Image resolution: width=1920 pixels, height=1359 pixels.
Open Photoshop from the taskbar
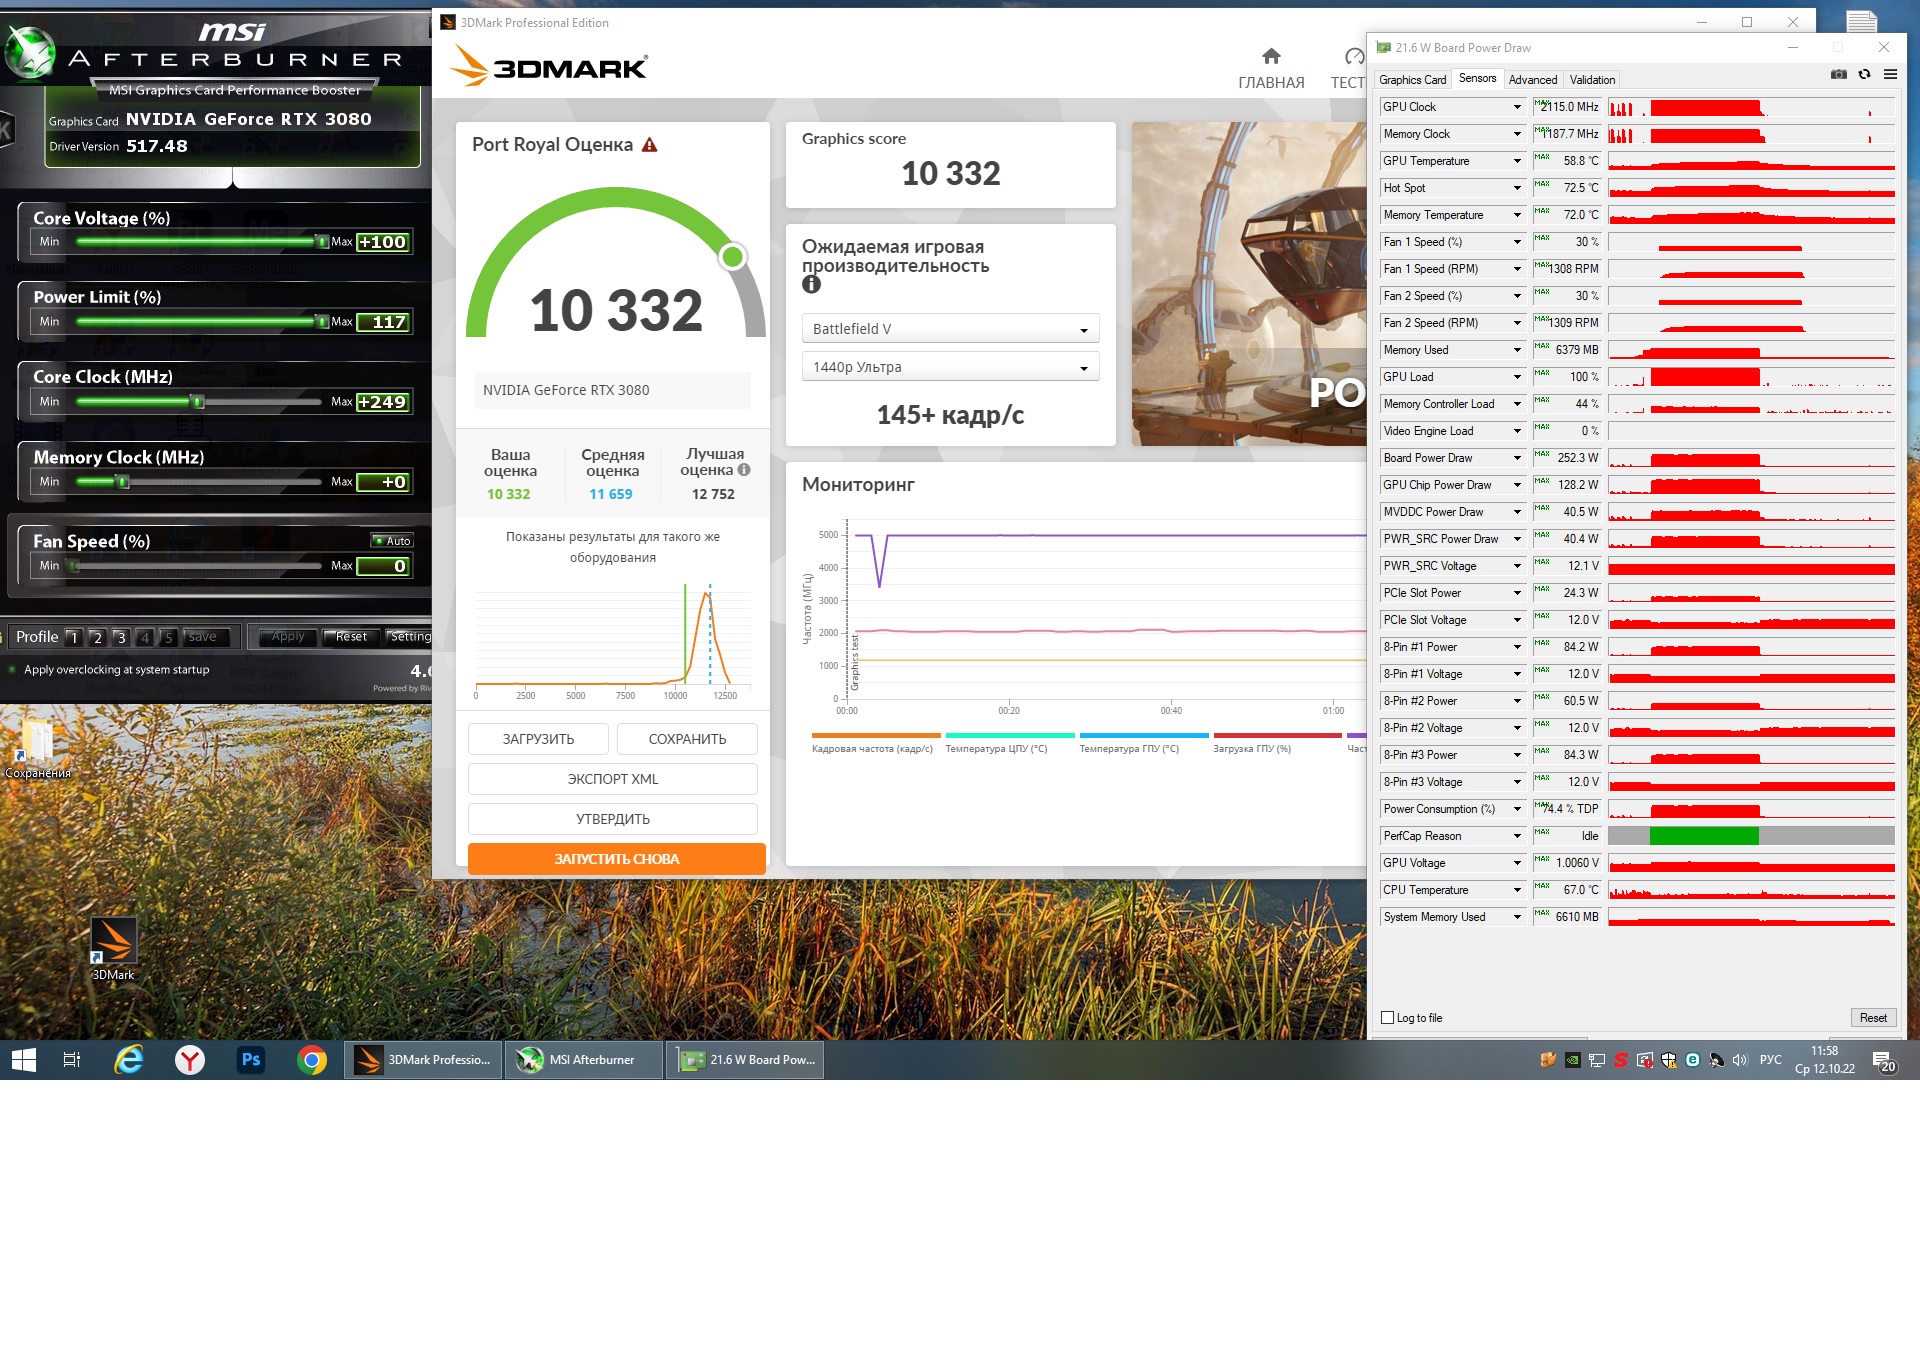click(x=251, y=1060)
